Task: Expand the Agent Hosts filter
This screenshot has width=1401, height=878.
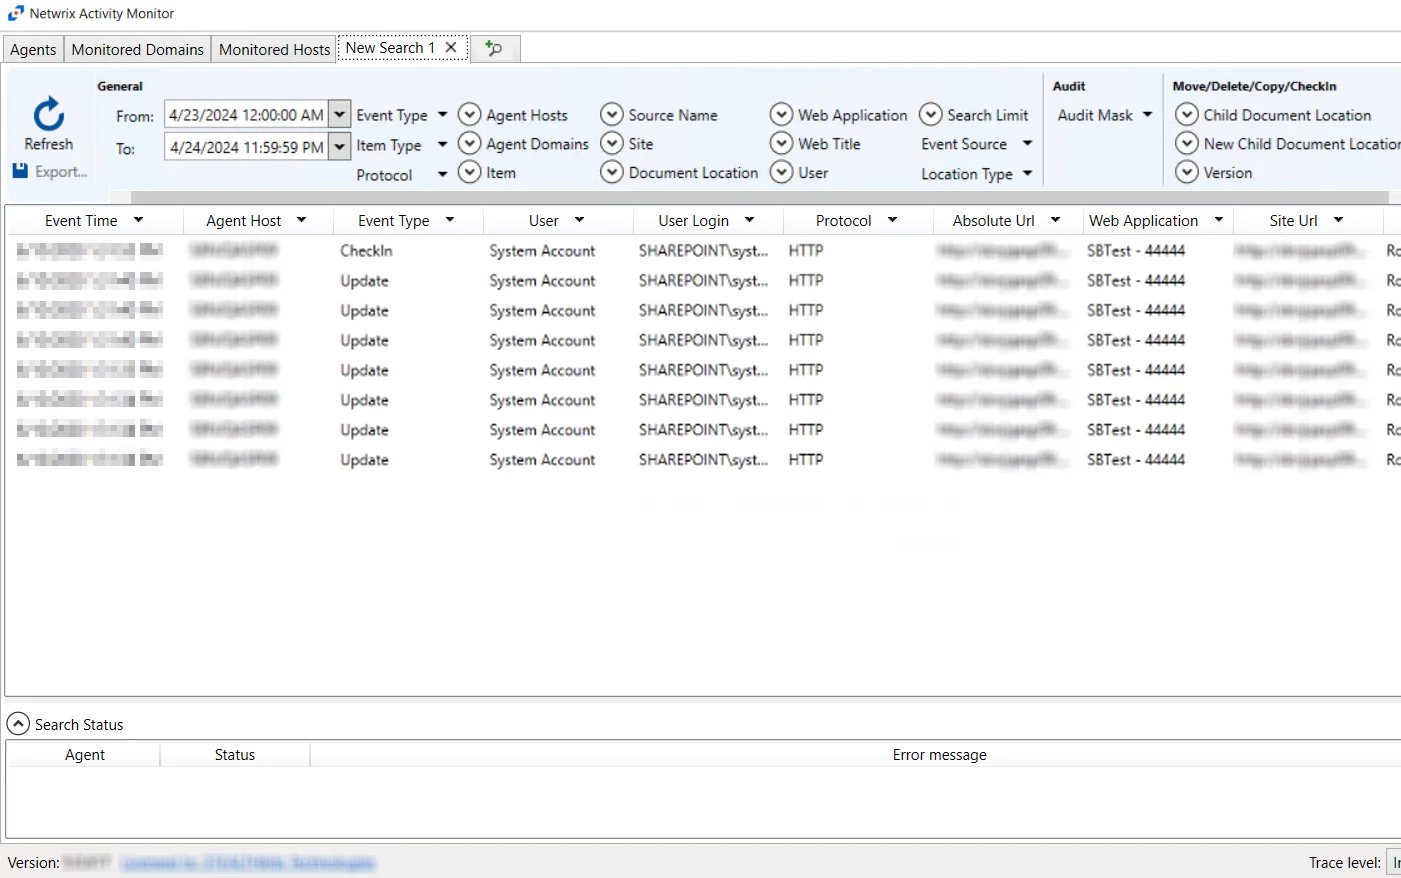Action: coord(469,115)
